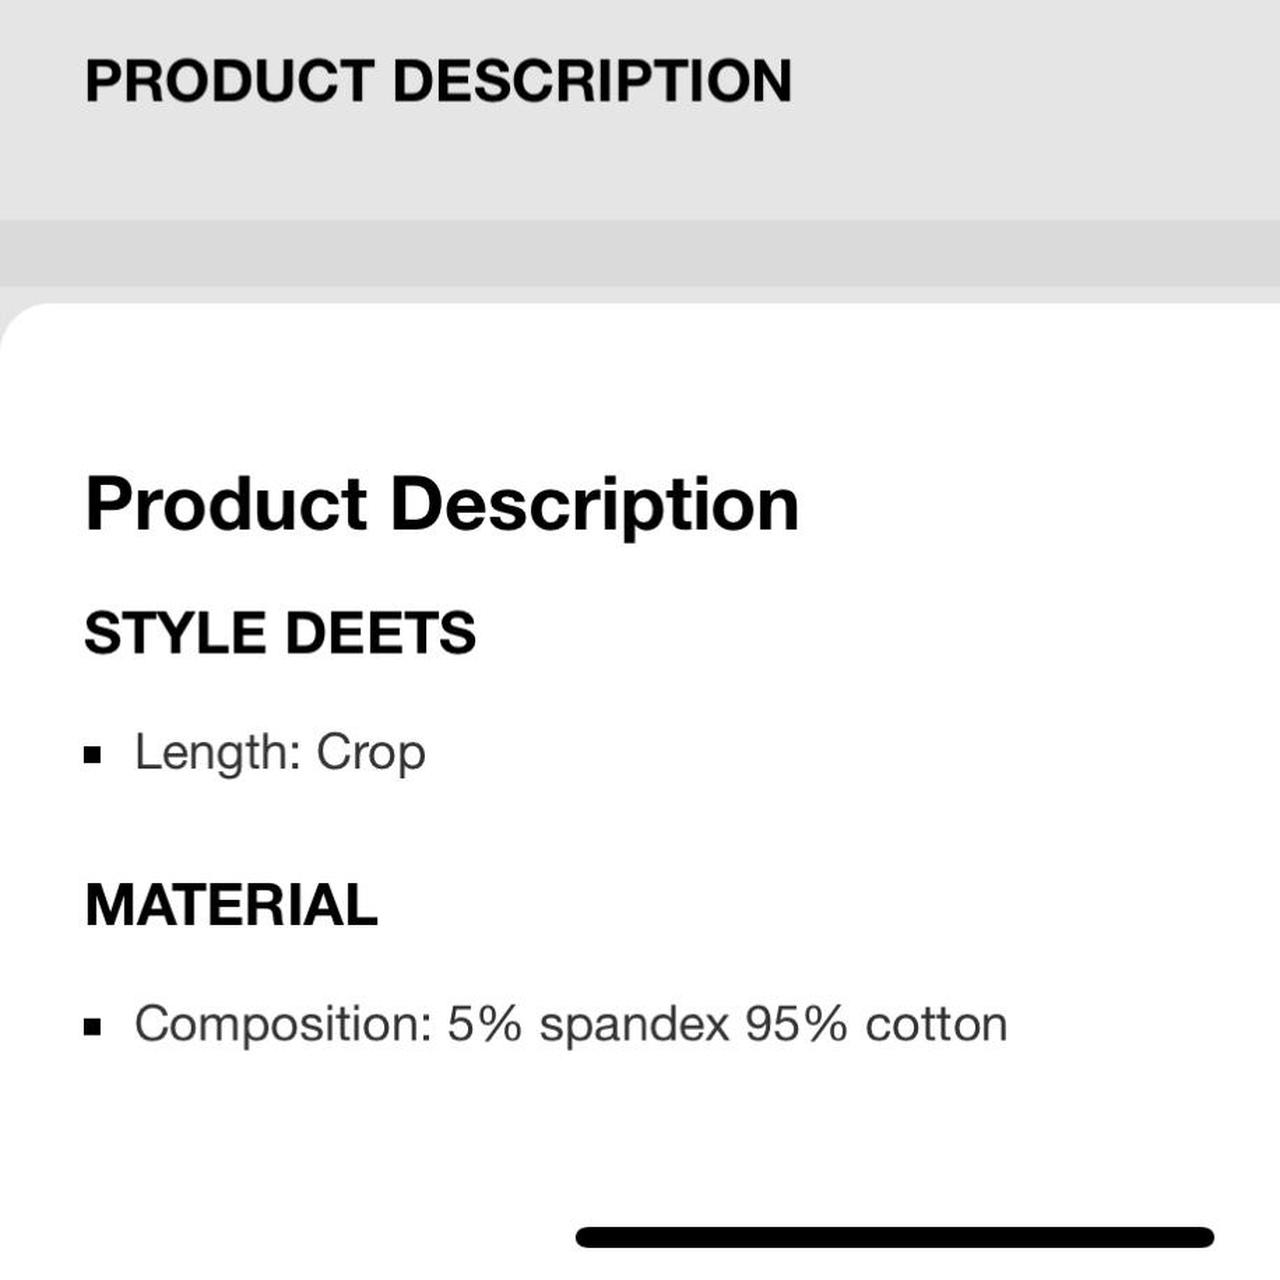Select the 5% figure before spandex
This screenshot has width=1280, height=1280.
pos(484,1024)
